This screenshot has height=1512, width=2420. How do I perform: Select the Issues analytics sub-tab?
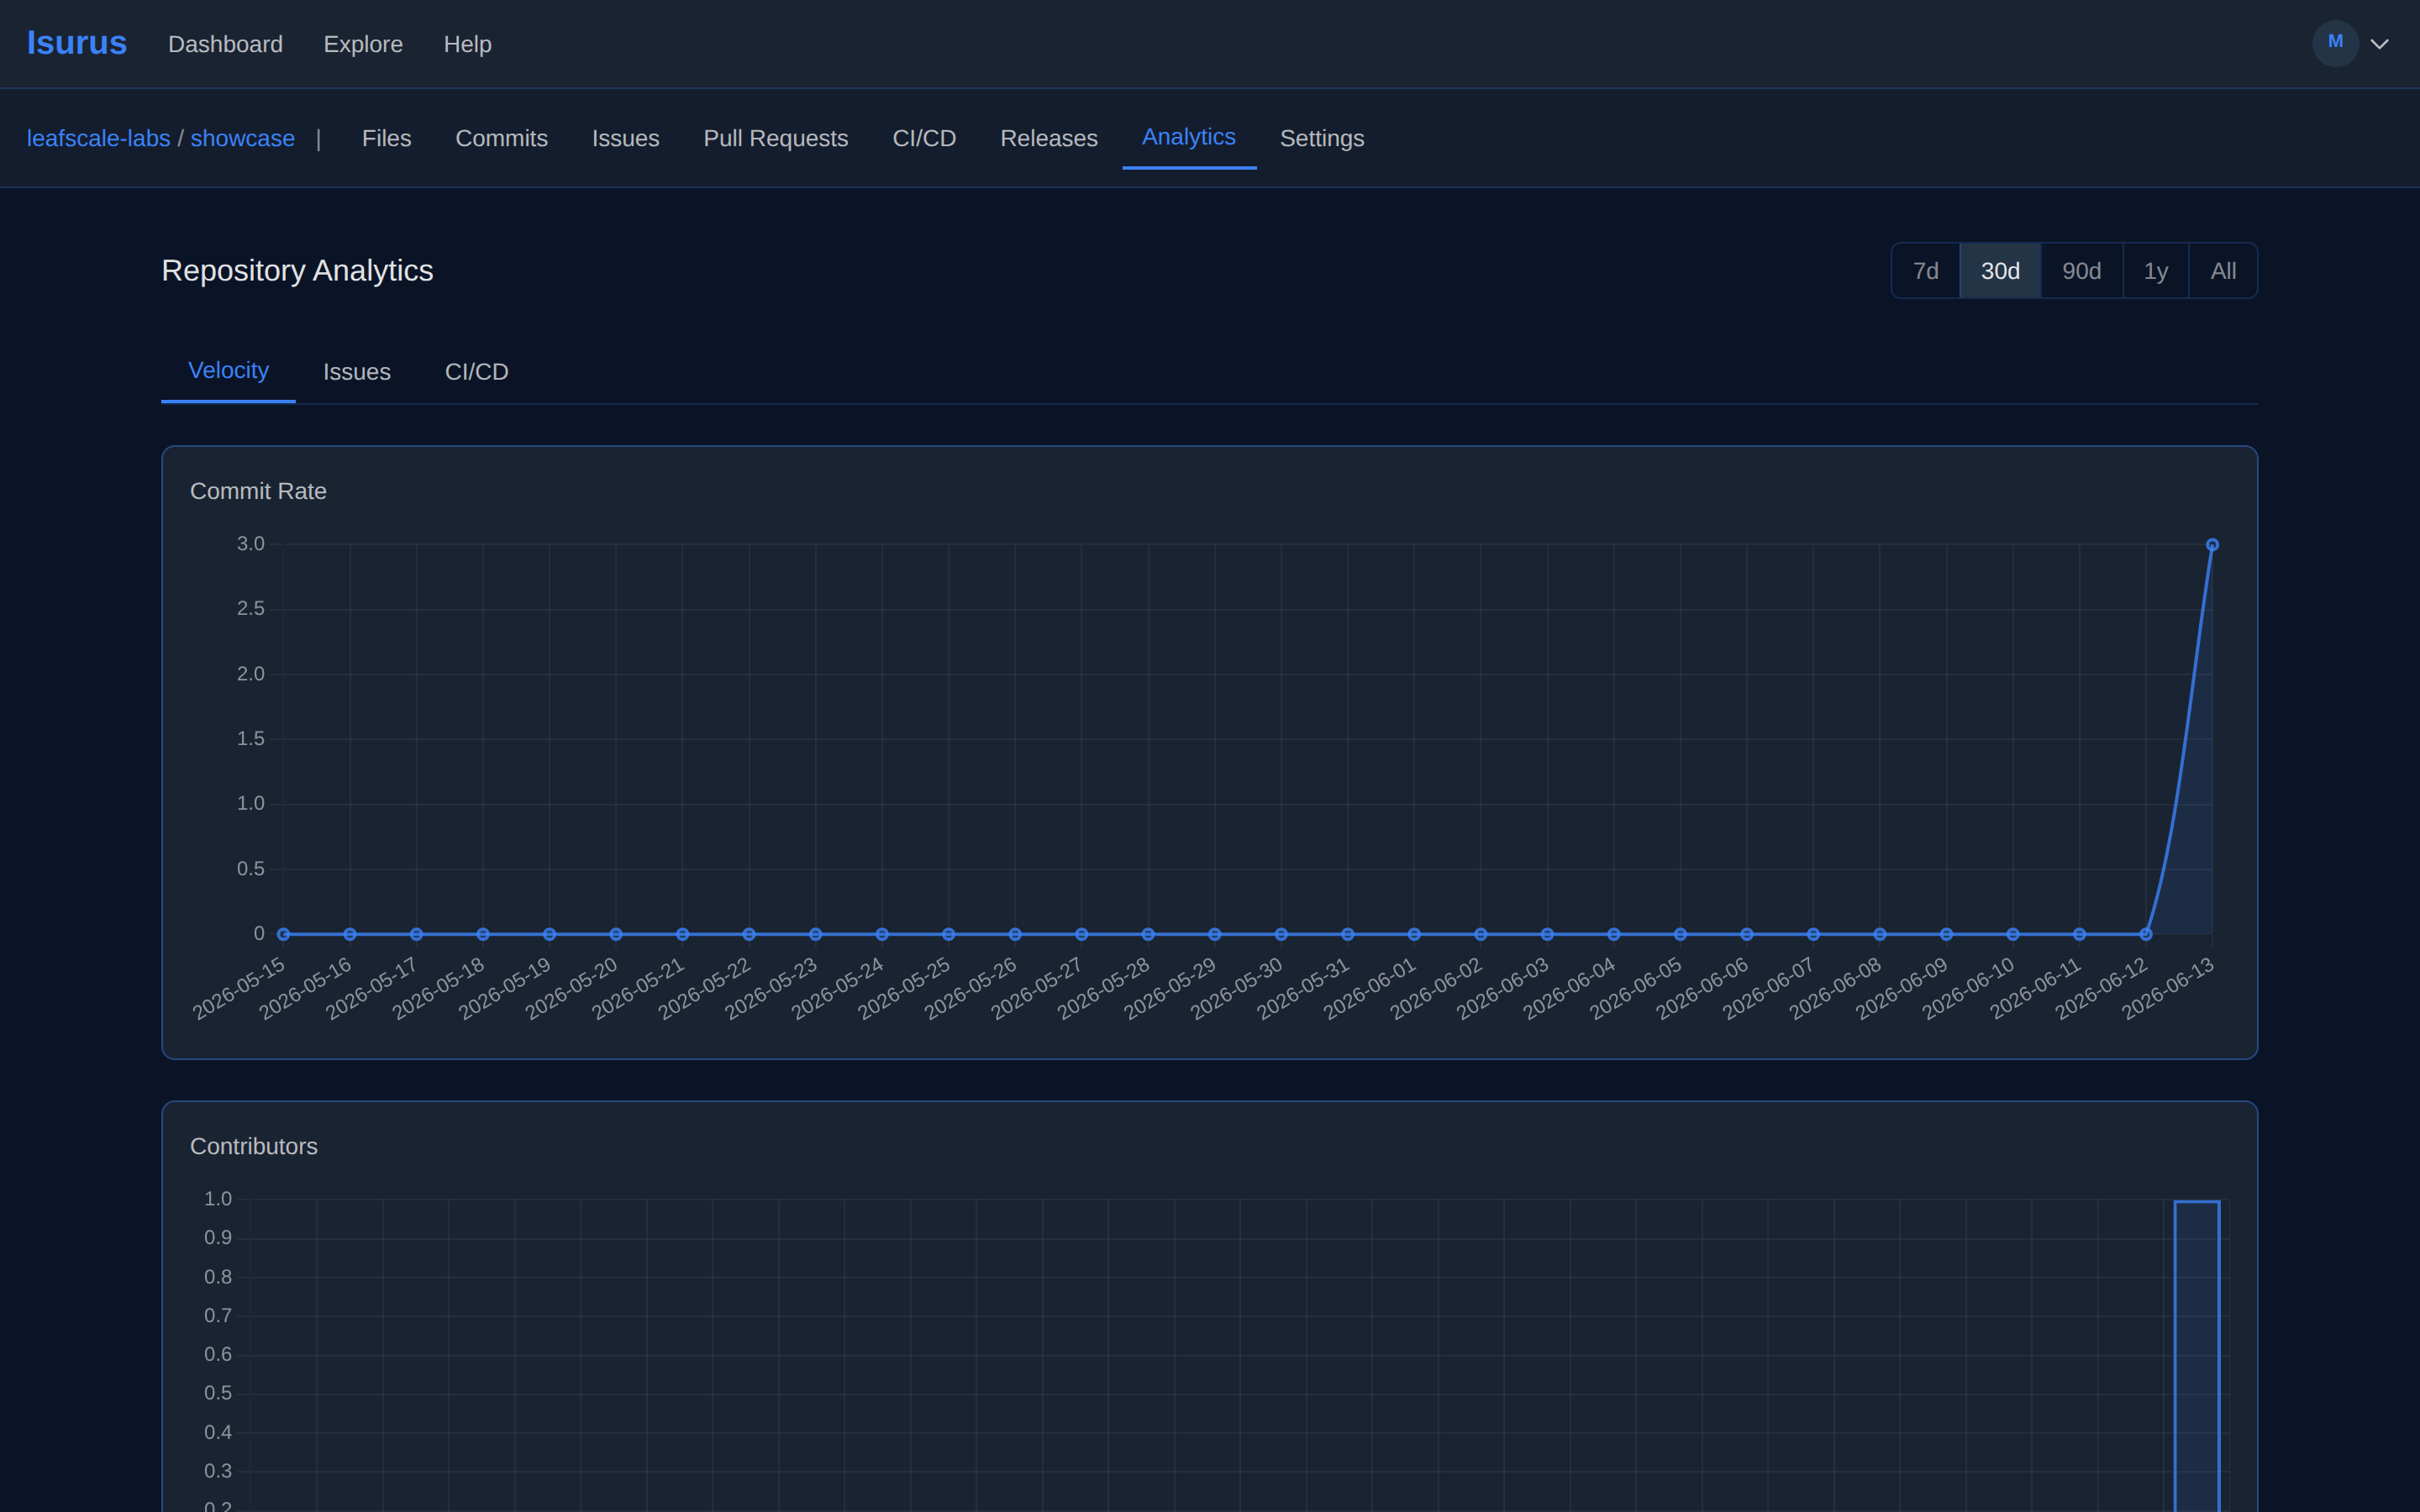point(356,372)
